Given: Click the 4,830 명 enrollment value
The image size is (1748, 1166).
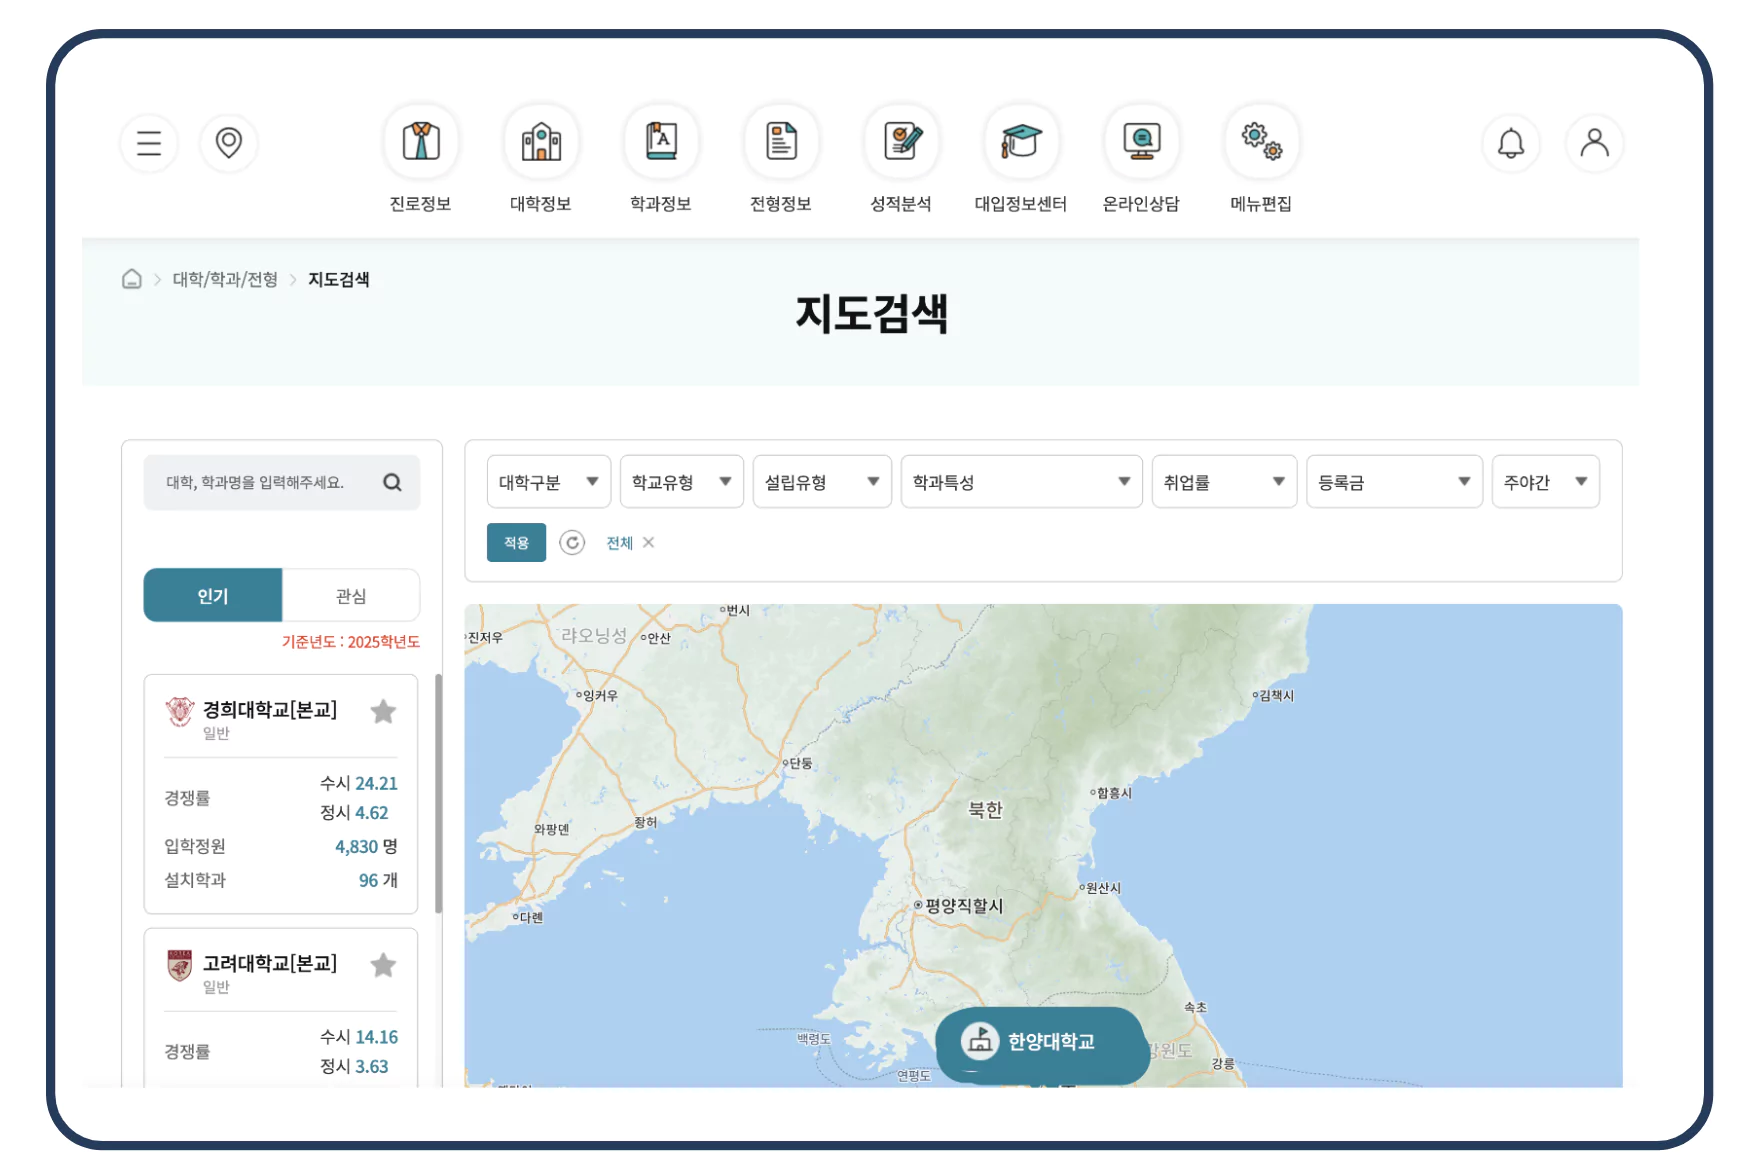Looking at the screenshot, I should point(366,846).
